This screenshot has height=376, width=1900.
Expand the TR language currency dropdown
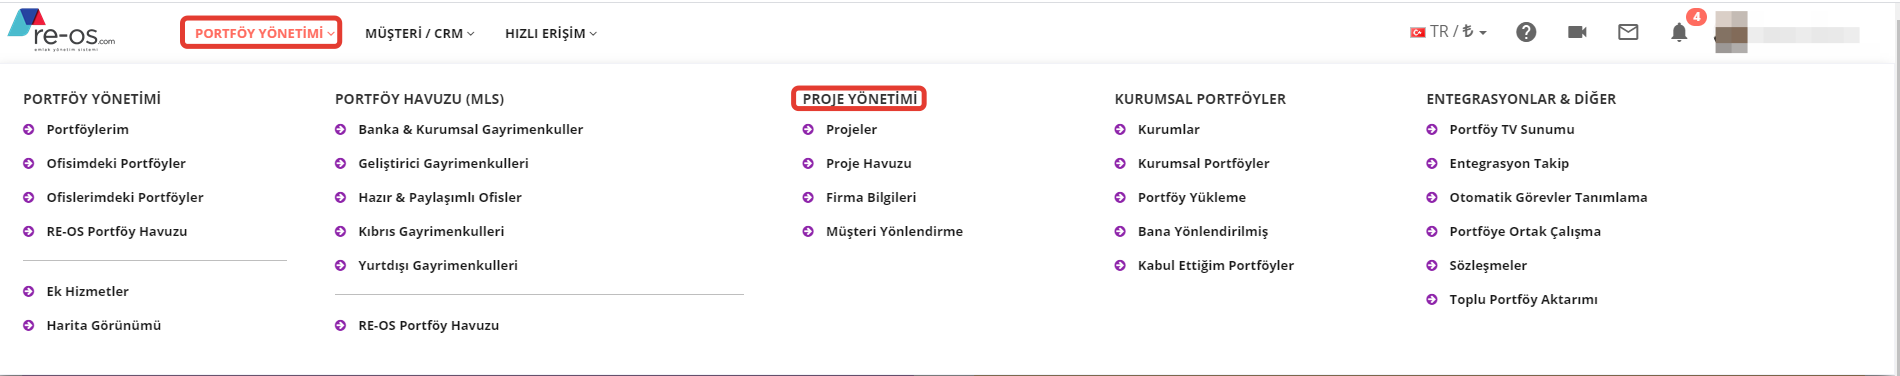[1448, 32]
